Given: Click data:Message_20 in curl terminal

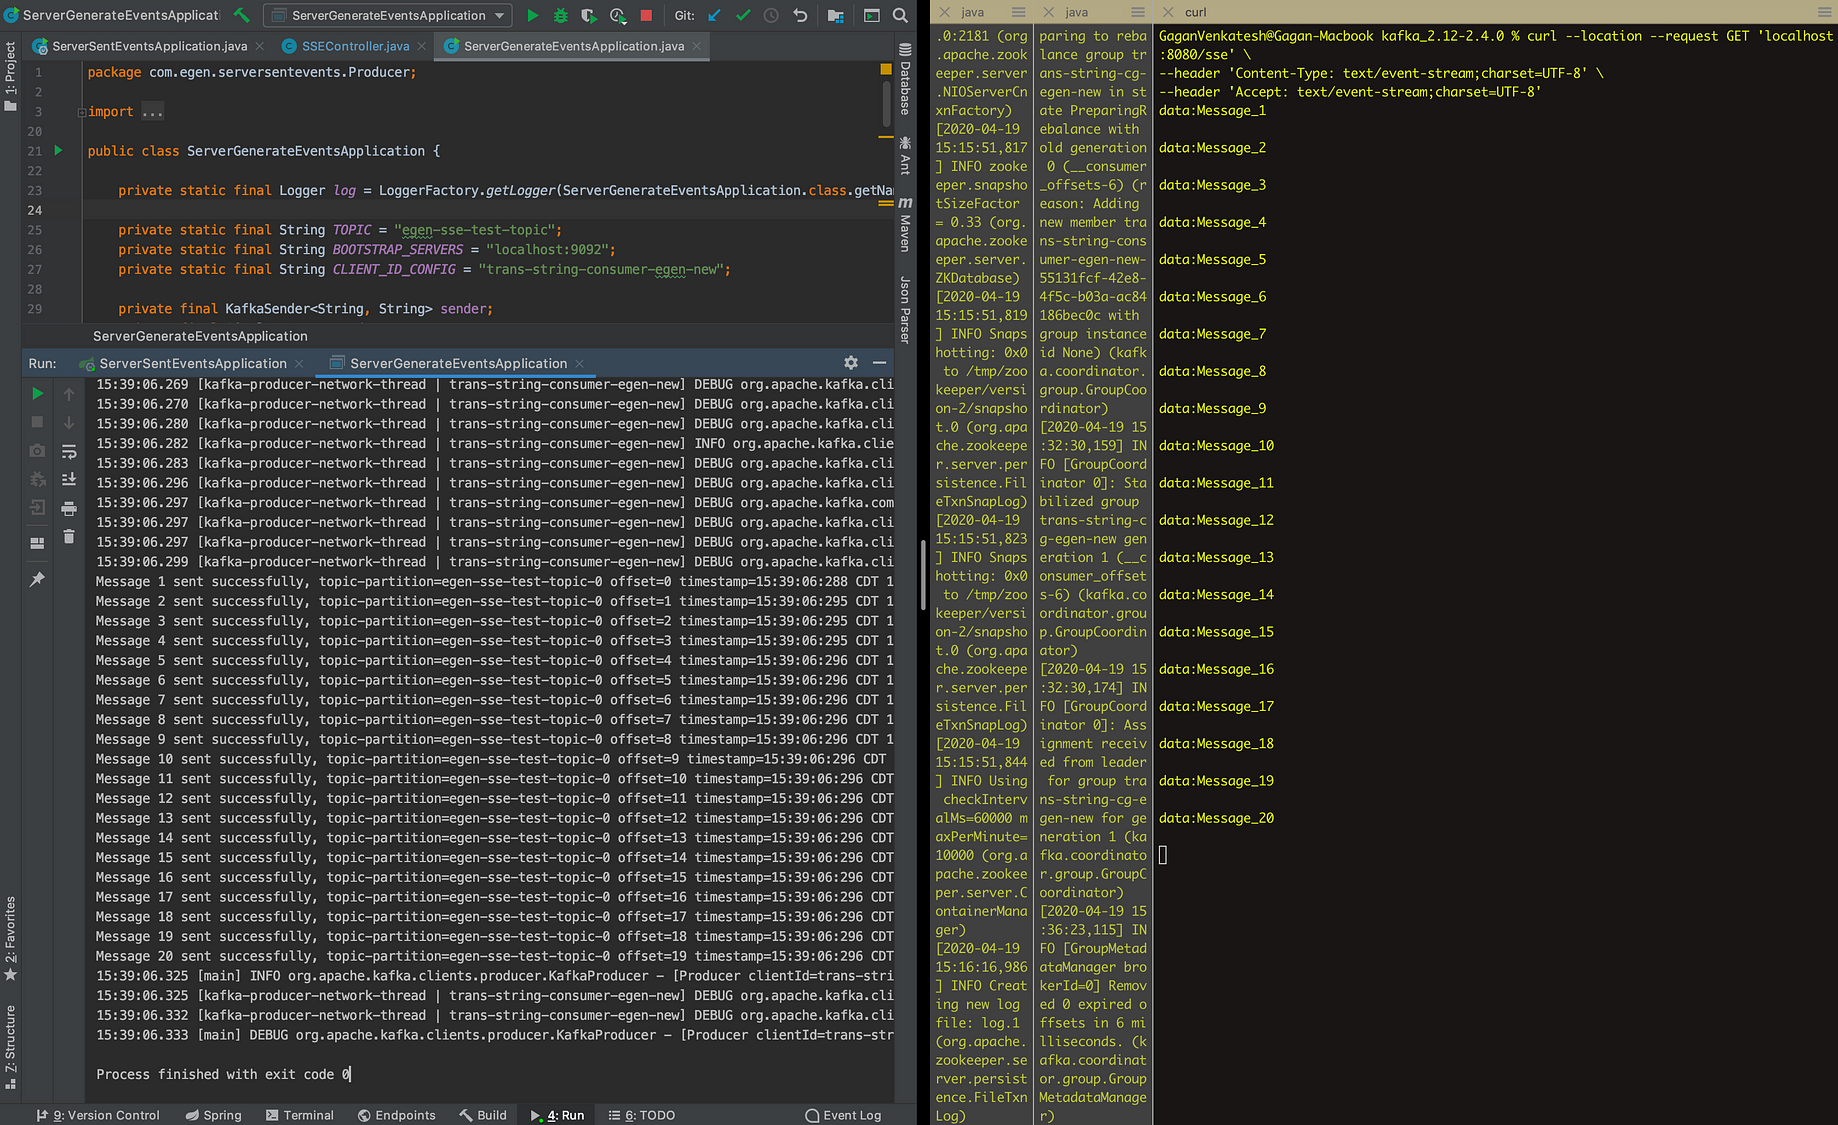Looking at the screenshot, I should pyautogui.click(x=1216, y=818).
